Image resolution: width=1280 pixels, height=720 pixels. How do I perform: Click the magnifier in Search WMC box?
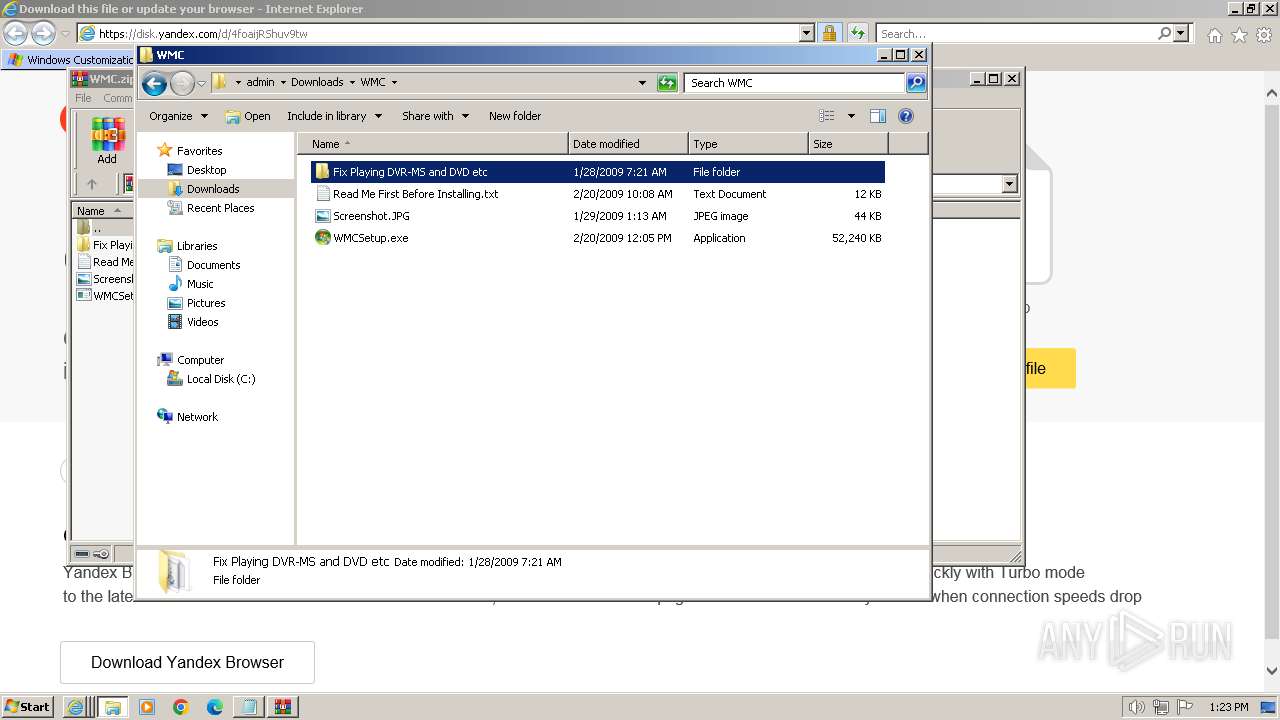[916, 83]
